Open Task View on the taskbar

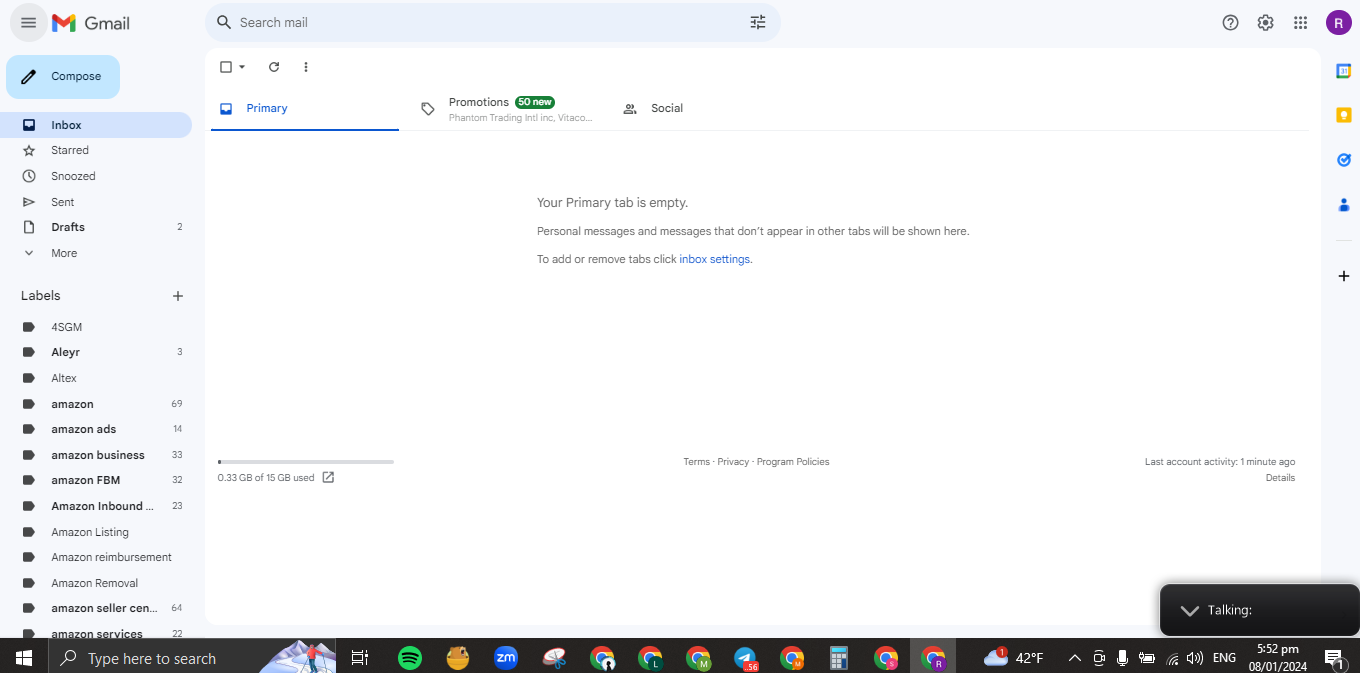tap(360, 658)
